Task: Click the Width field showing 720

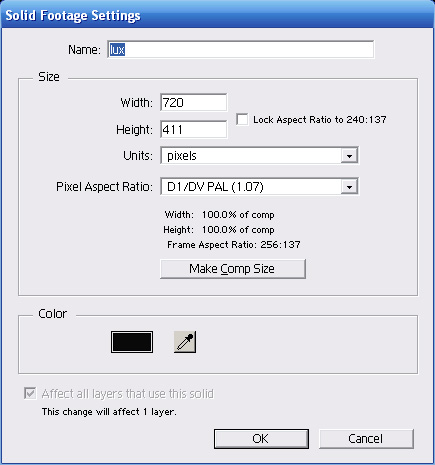Action: [194, 102]
